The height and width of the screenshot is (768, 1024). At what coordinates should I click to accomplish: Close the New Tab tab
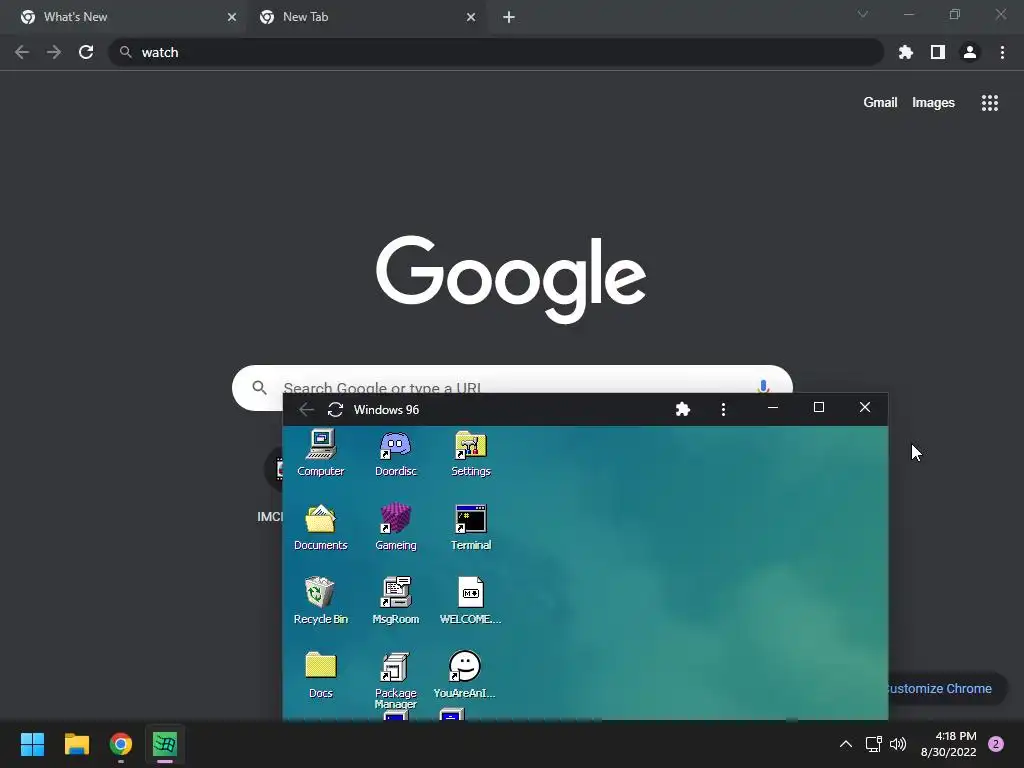pyautogui.click(x=471, y=17)
